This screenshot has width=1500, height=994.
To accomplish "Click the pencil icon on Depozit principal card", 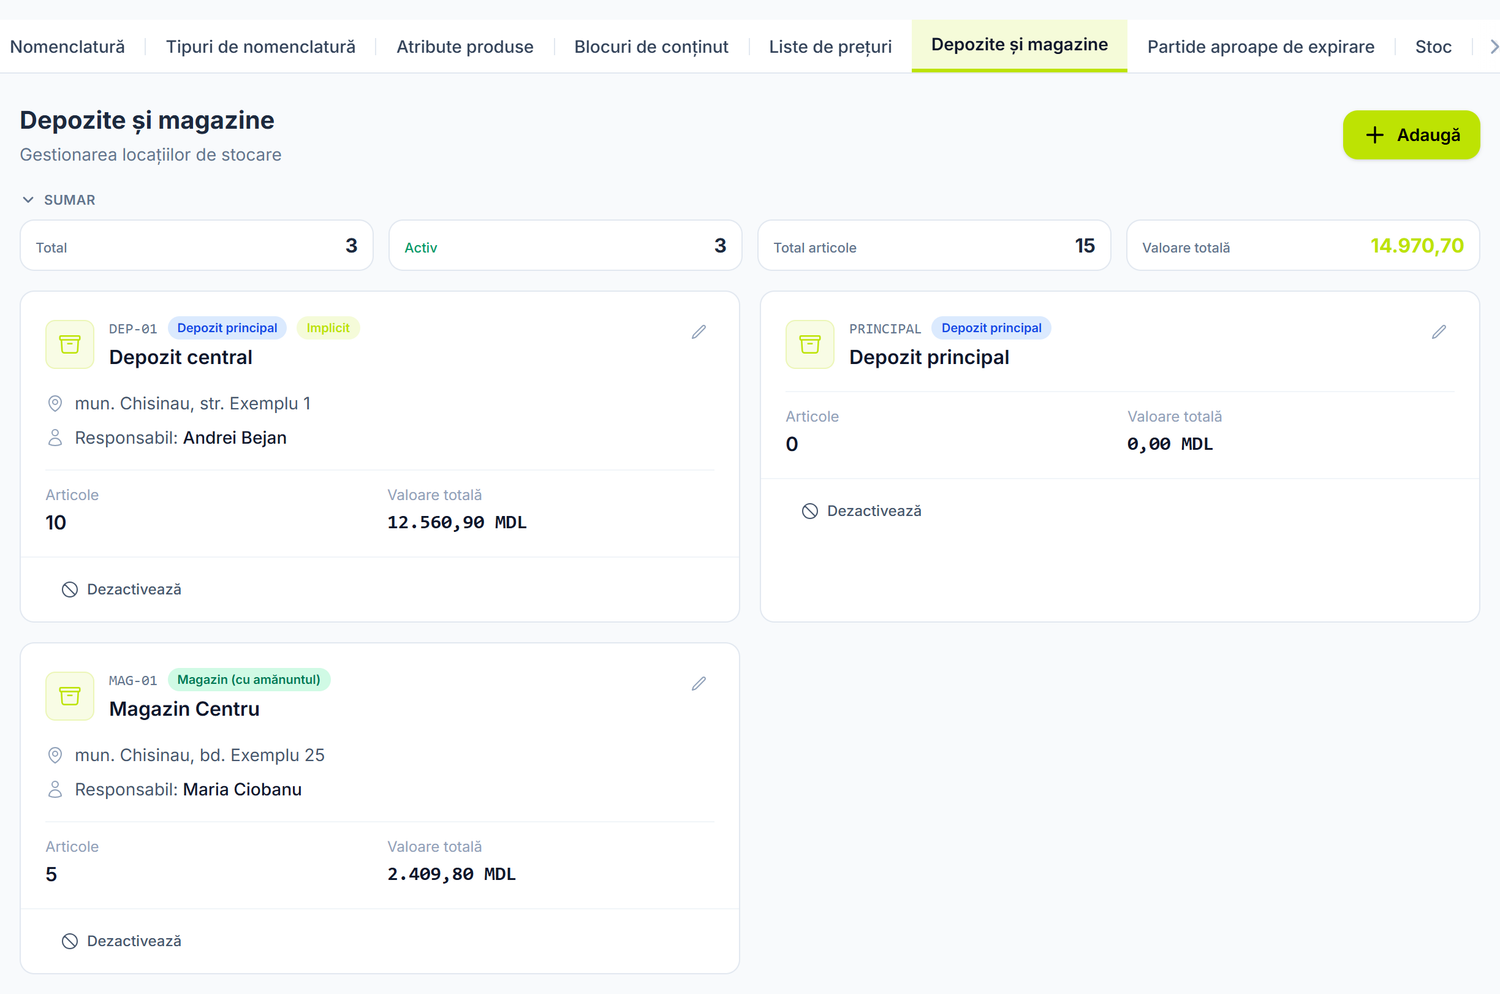I will click(x=1439, y=332).
